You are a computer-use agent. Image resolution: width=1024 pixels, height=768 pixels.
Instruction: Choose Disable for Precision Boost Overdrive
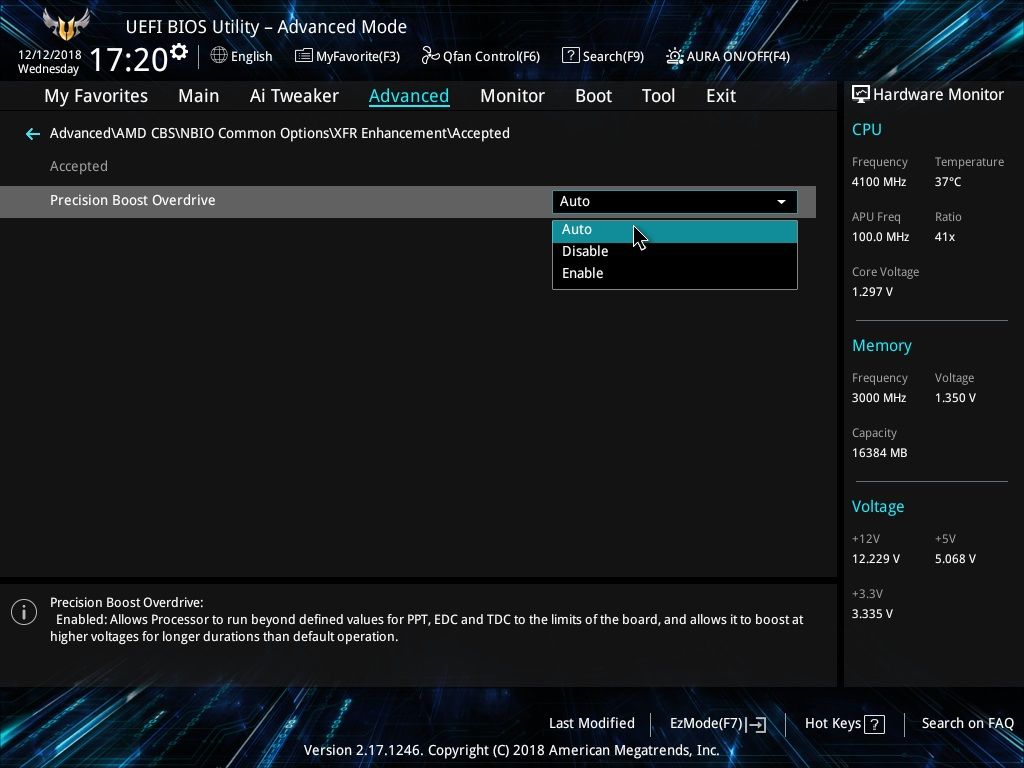point(675,251)
